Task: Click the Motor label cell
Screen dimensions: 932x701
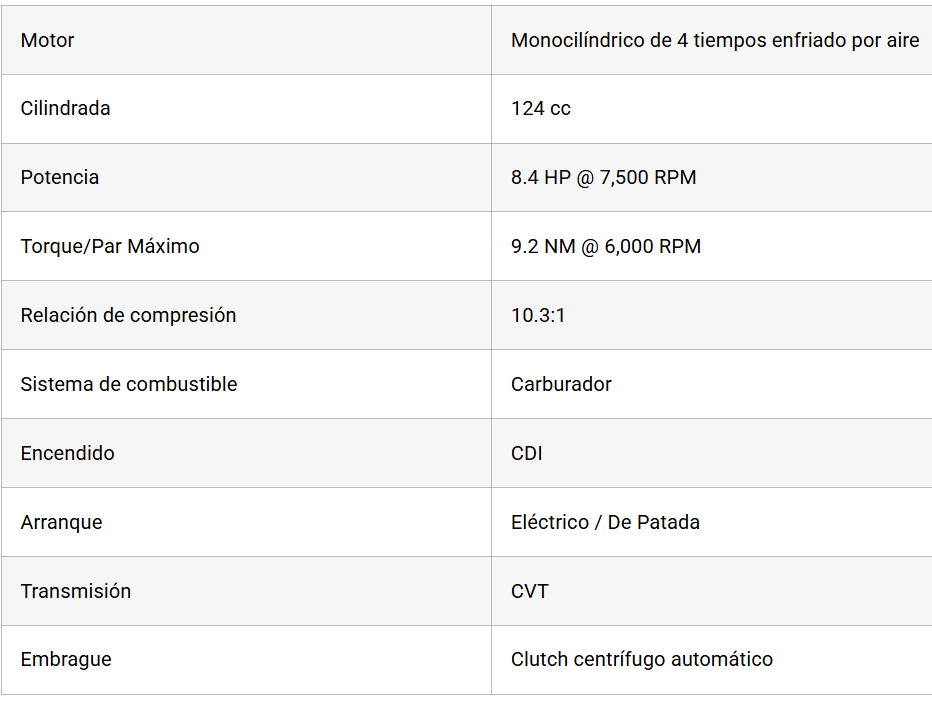Action: coord(48,41)
